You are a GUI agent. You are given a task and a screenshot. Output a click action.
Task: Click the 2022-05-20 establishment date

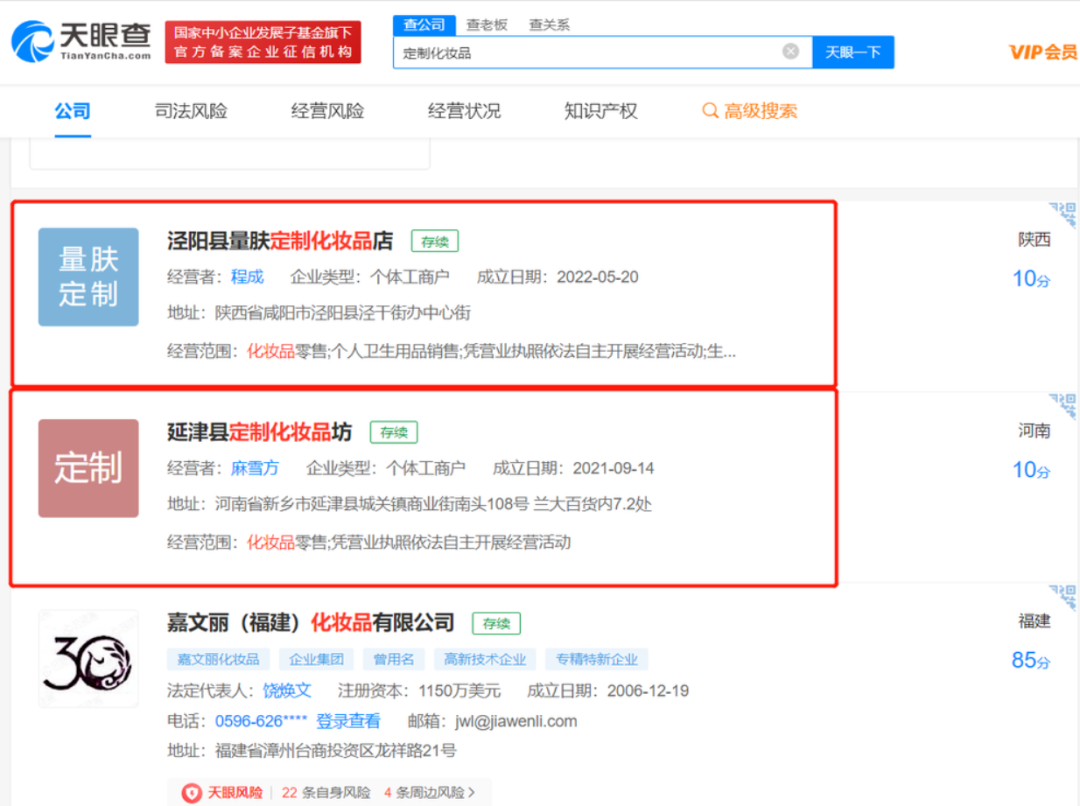pyautogui.click(x=597, y=277)
